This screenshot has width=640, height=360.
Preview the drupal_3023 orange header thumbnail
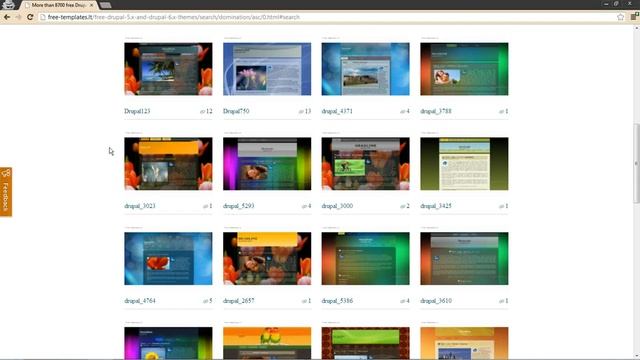pyautogui.click(x=168, y=164)
